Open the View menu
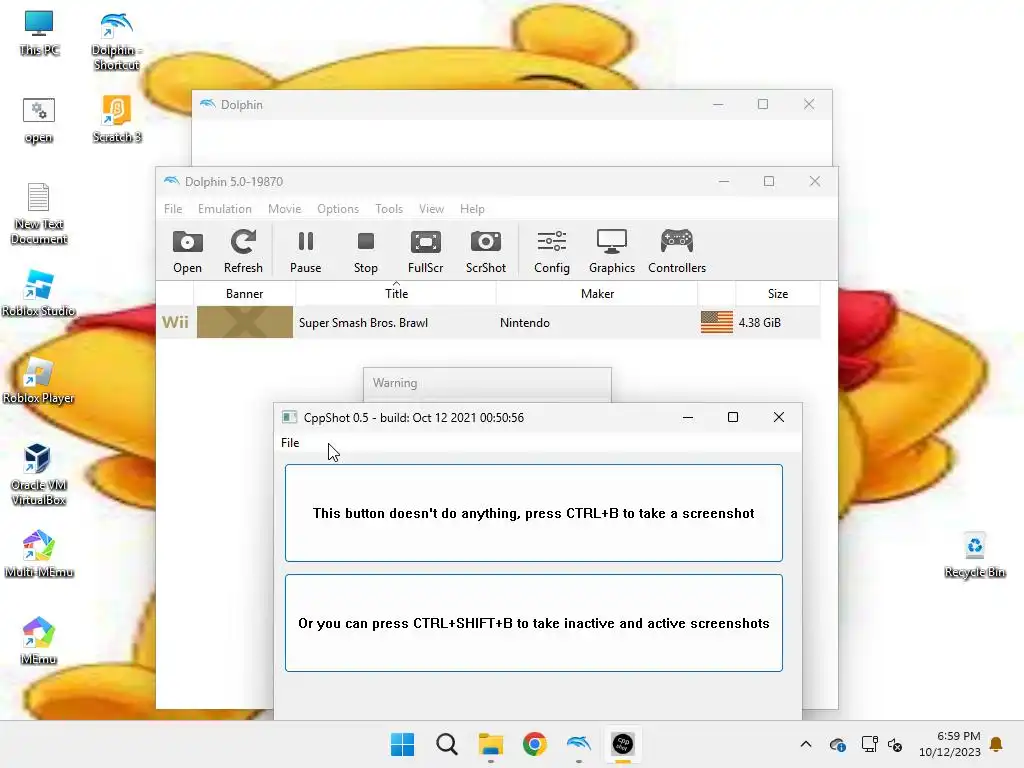This screenshot has width=1024, height=768. pyautogui.click(x=431, y=209)
